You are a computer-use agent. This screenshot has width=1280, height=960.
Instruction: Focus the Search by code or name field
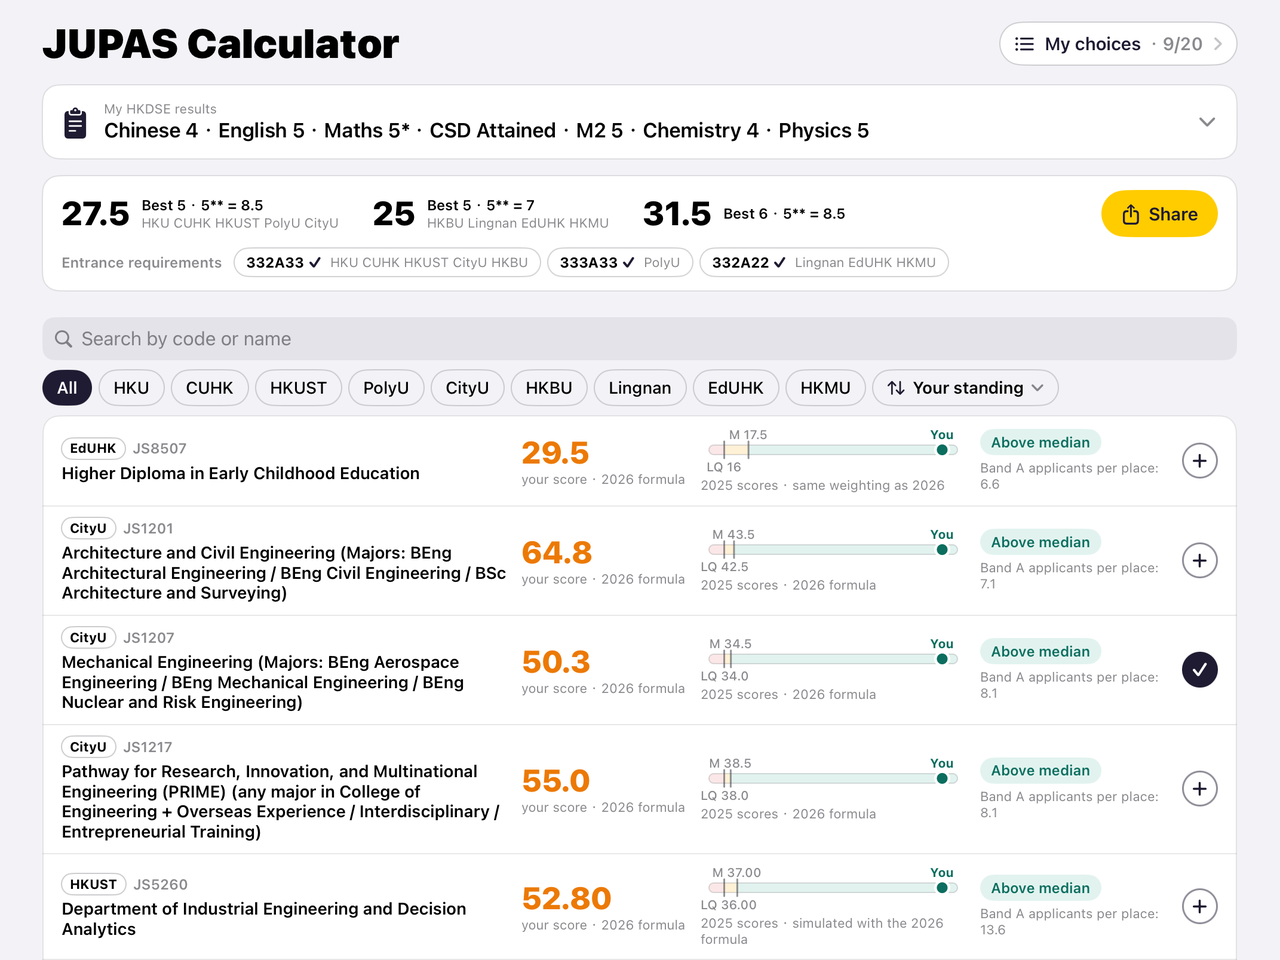pyautogui.click(x=640, y=339)
